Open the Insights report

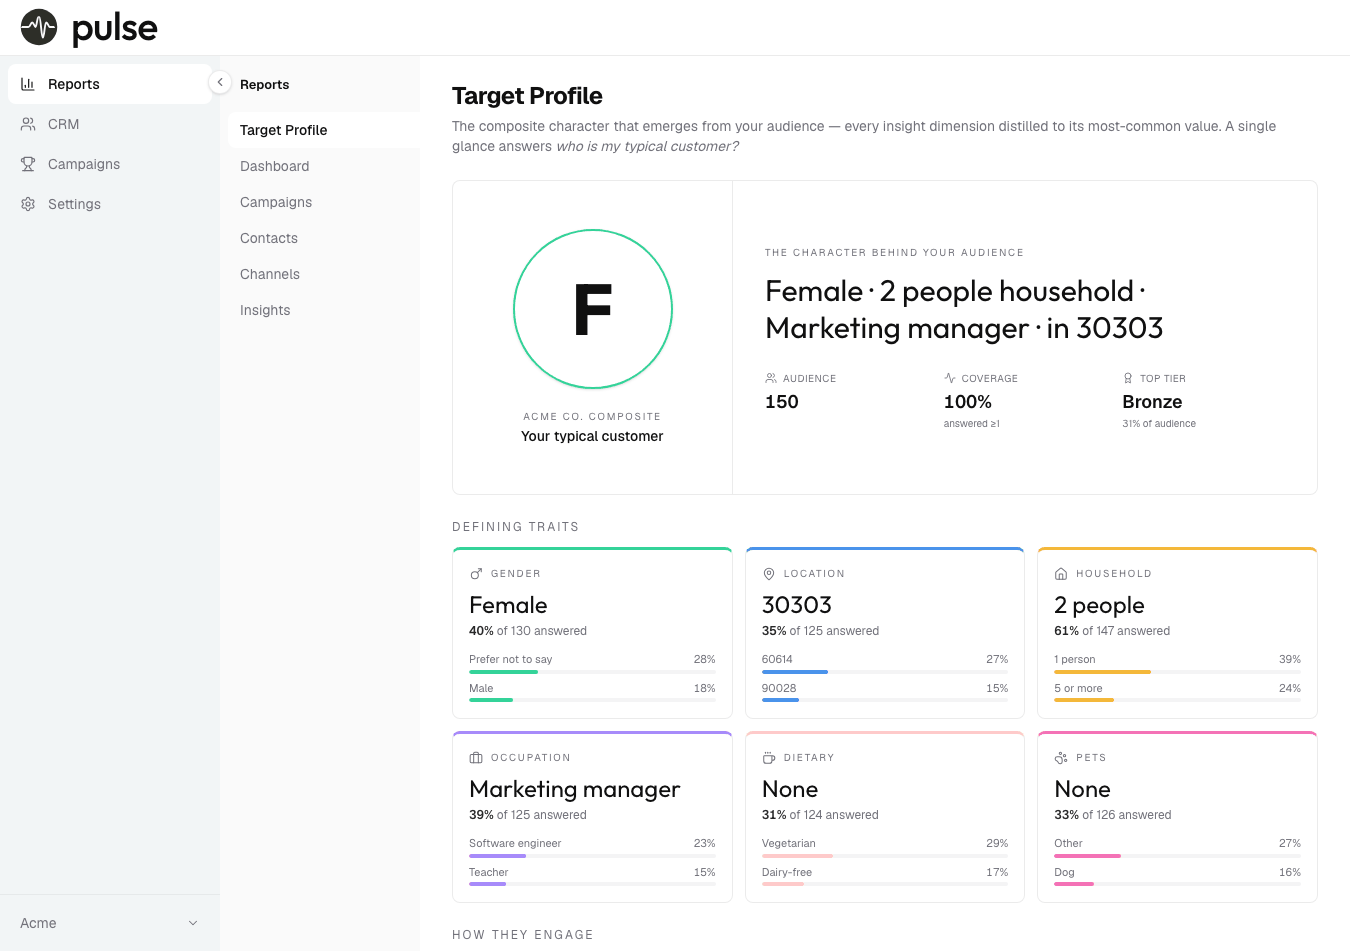pos(324,310)
